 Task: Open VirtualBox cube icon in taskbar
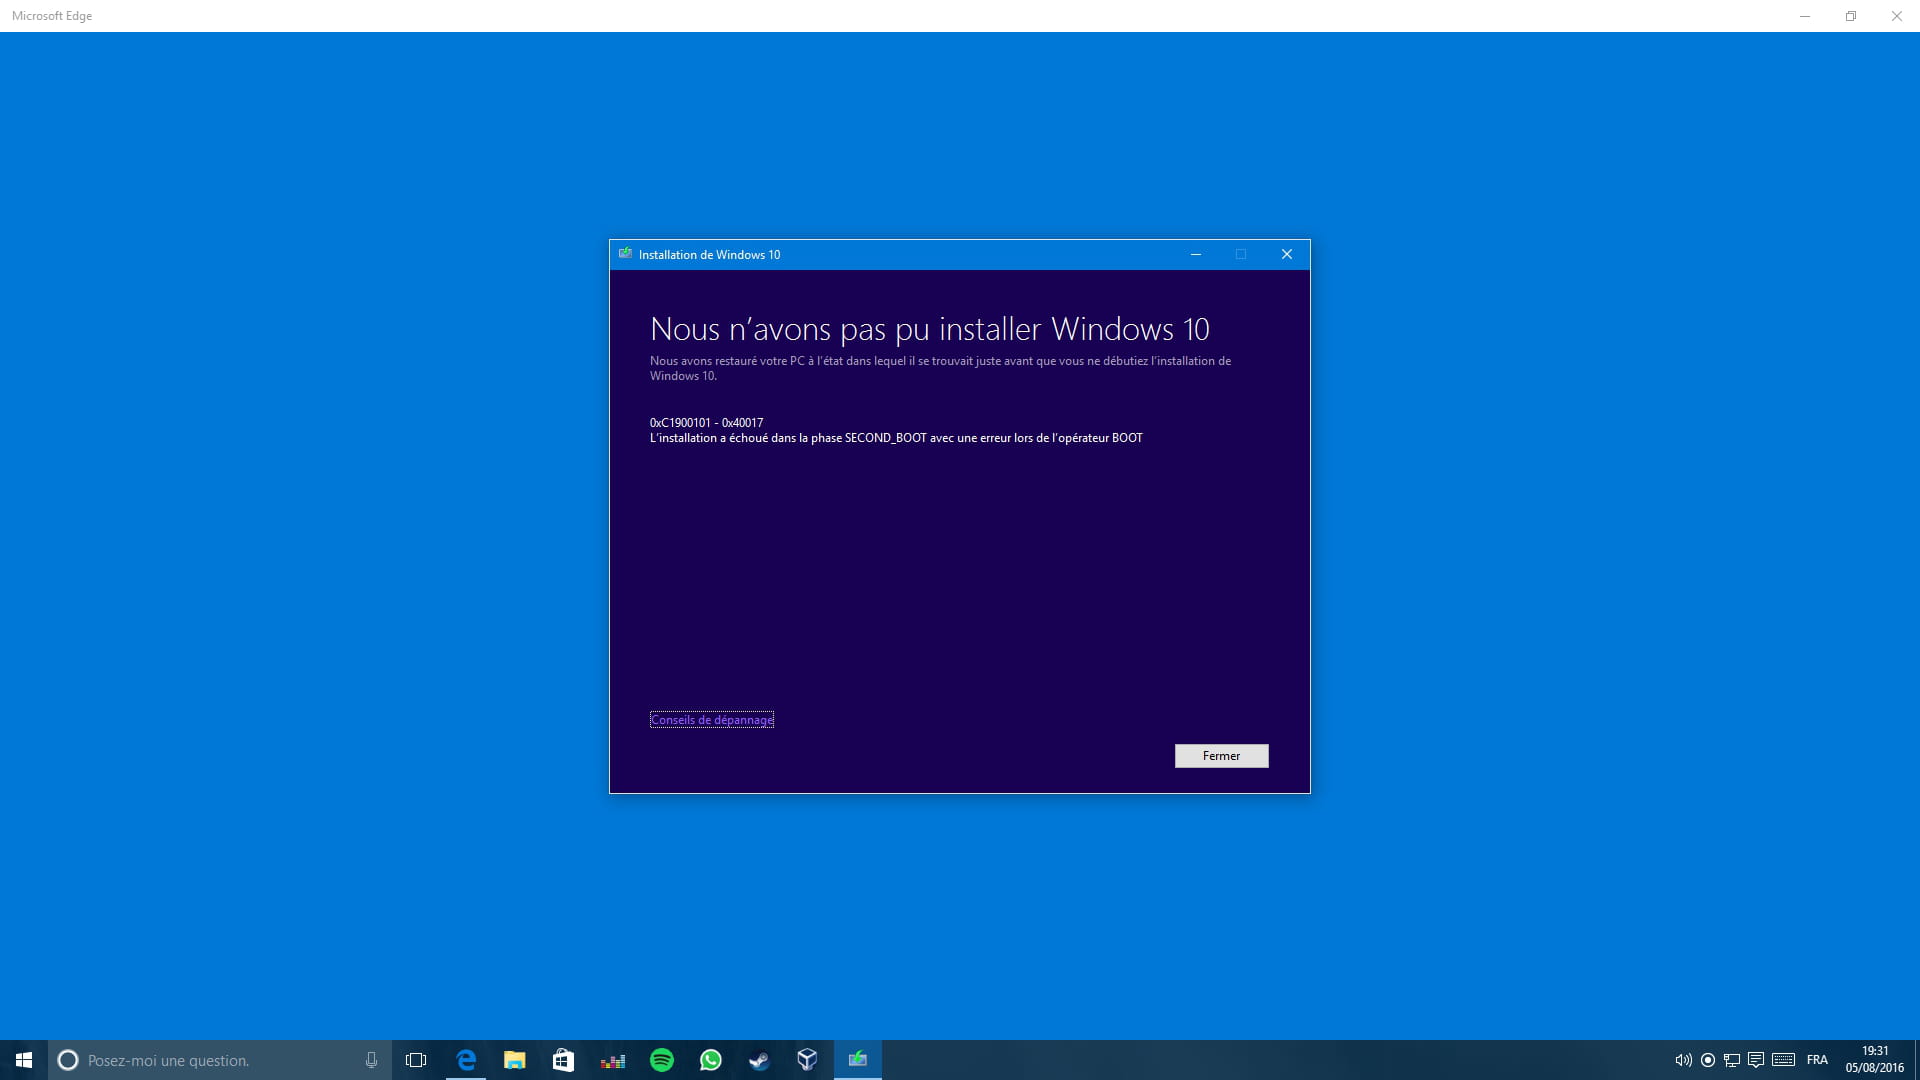tap(807, 1060)
